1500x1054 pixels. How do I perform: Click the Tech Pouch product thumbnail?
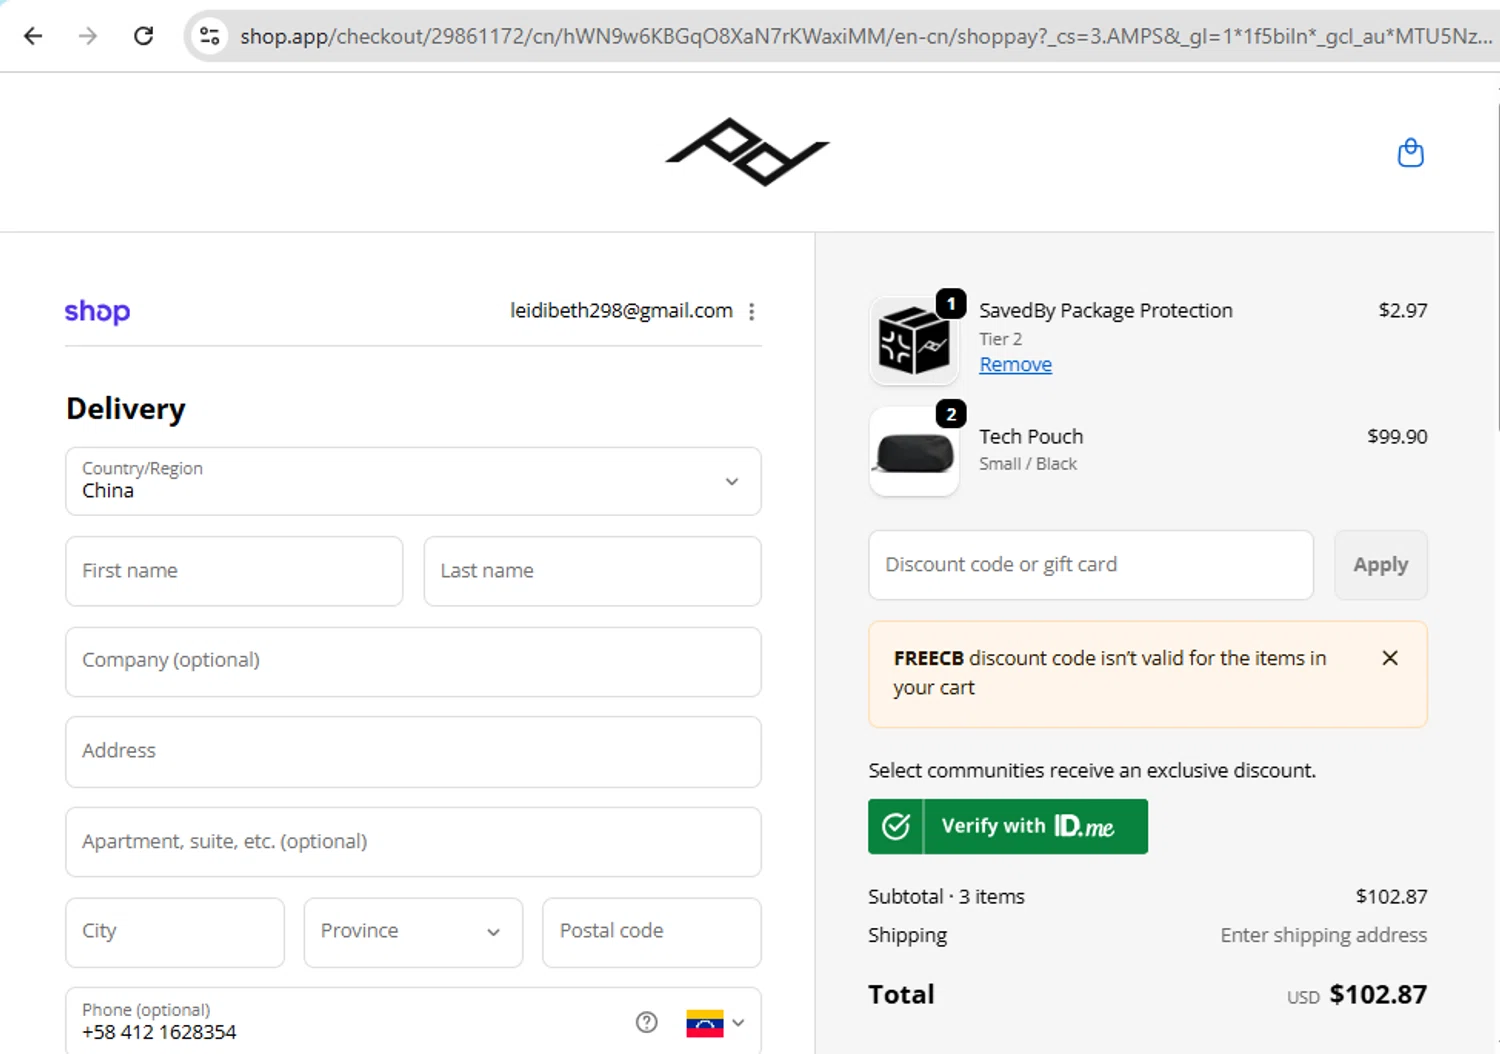coord(914,452)
